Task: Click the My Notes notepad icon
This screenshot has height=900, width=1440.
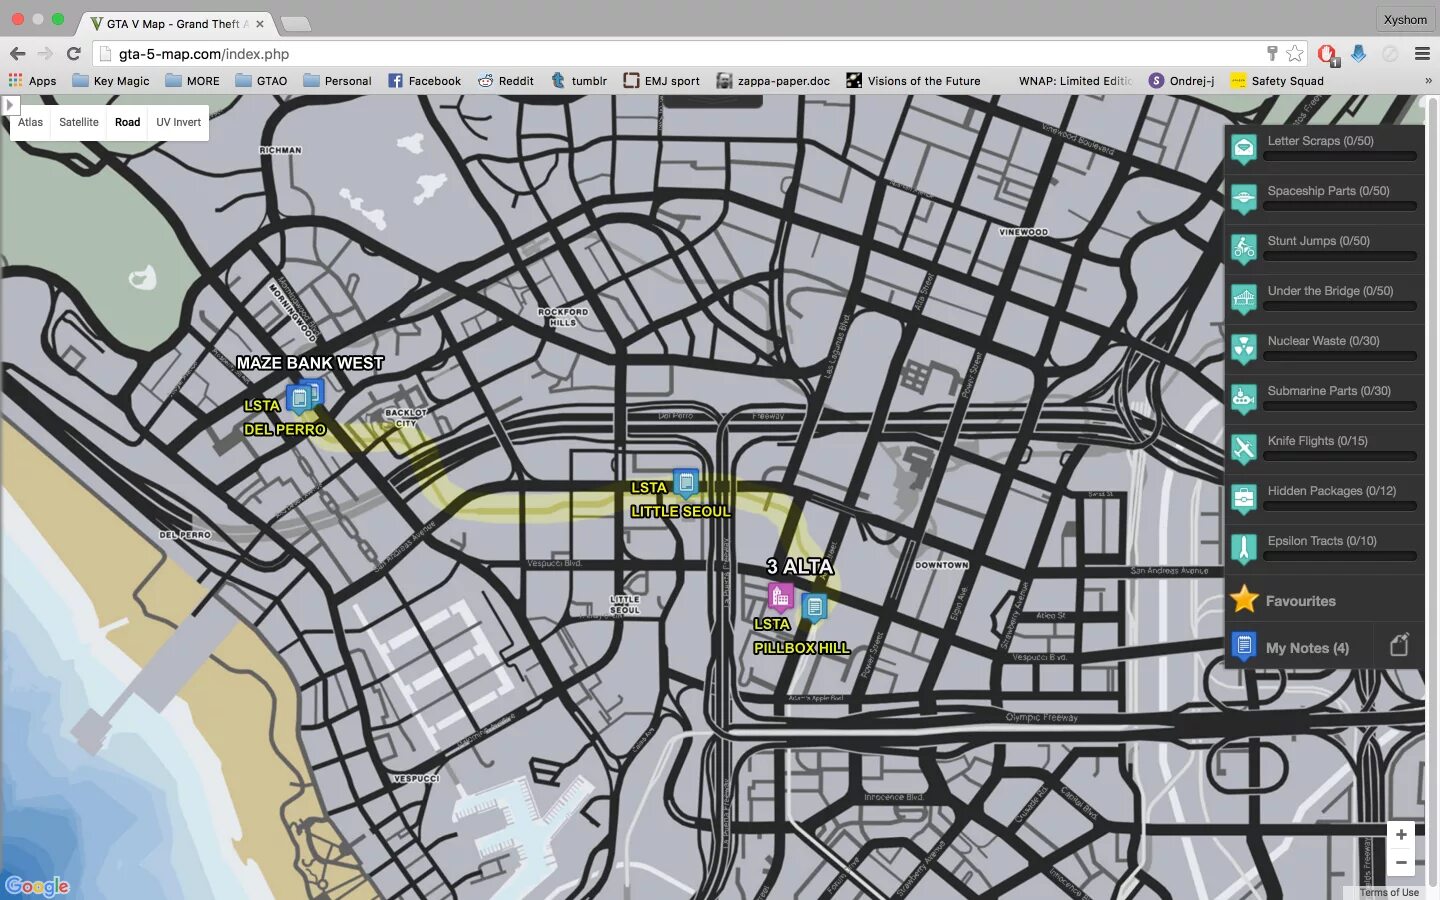Action: pyautogui.click(x=1243, y=647)
